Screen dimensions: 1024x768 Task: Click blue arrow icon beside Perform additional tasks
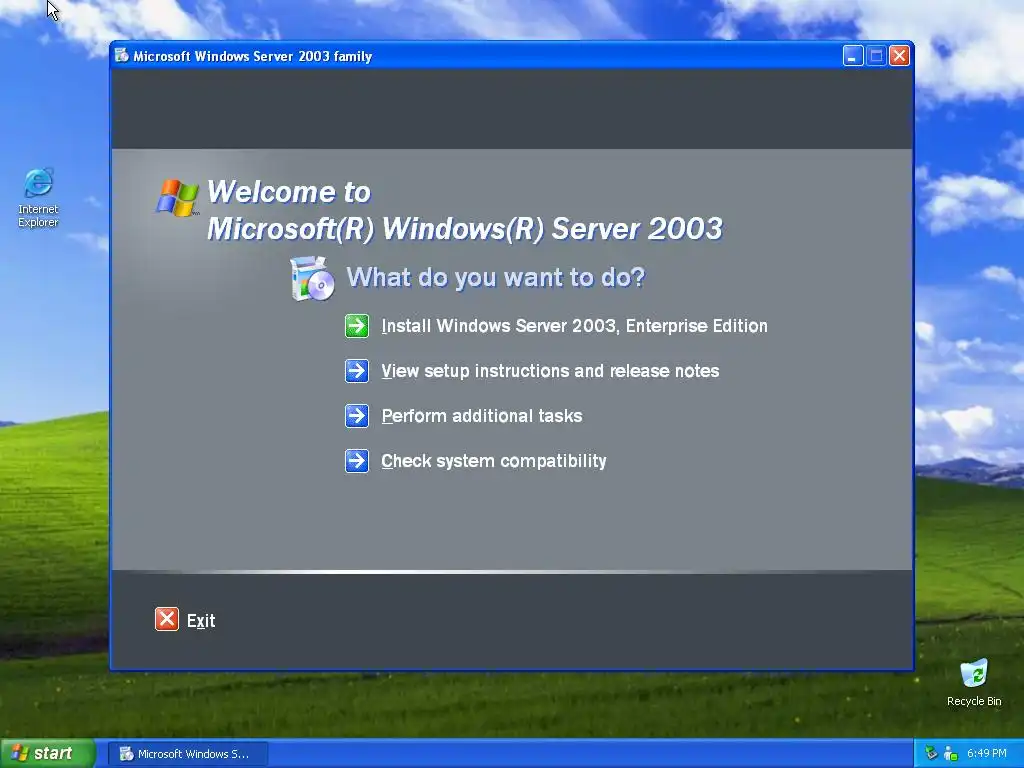pos(357,416)
